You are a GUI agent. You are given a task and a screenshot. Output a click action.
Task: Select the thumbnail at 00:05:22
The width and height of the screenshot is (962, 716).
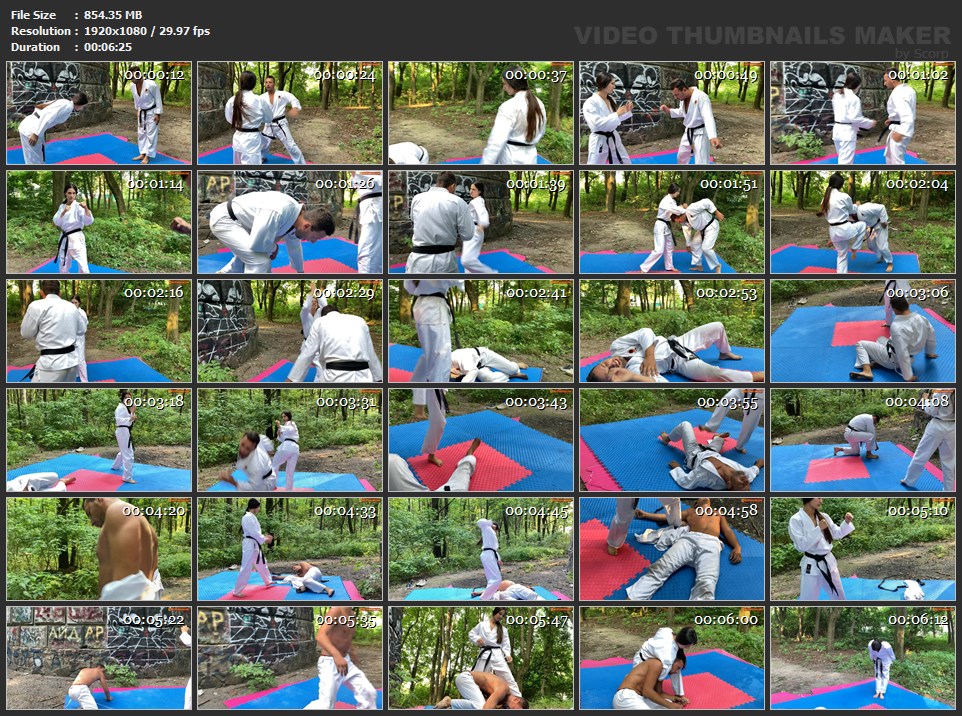[99, 658]
